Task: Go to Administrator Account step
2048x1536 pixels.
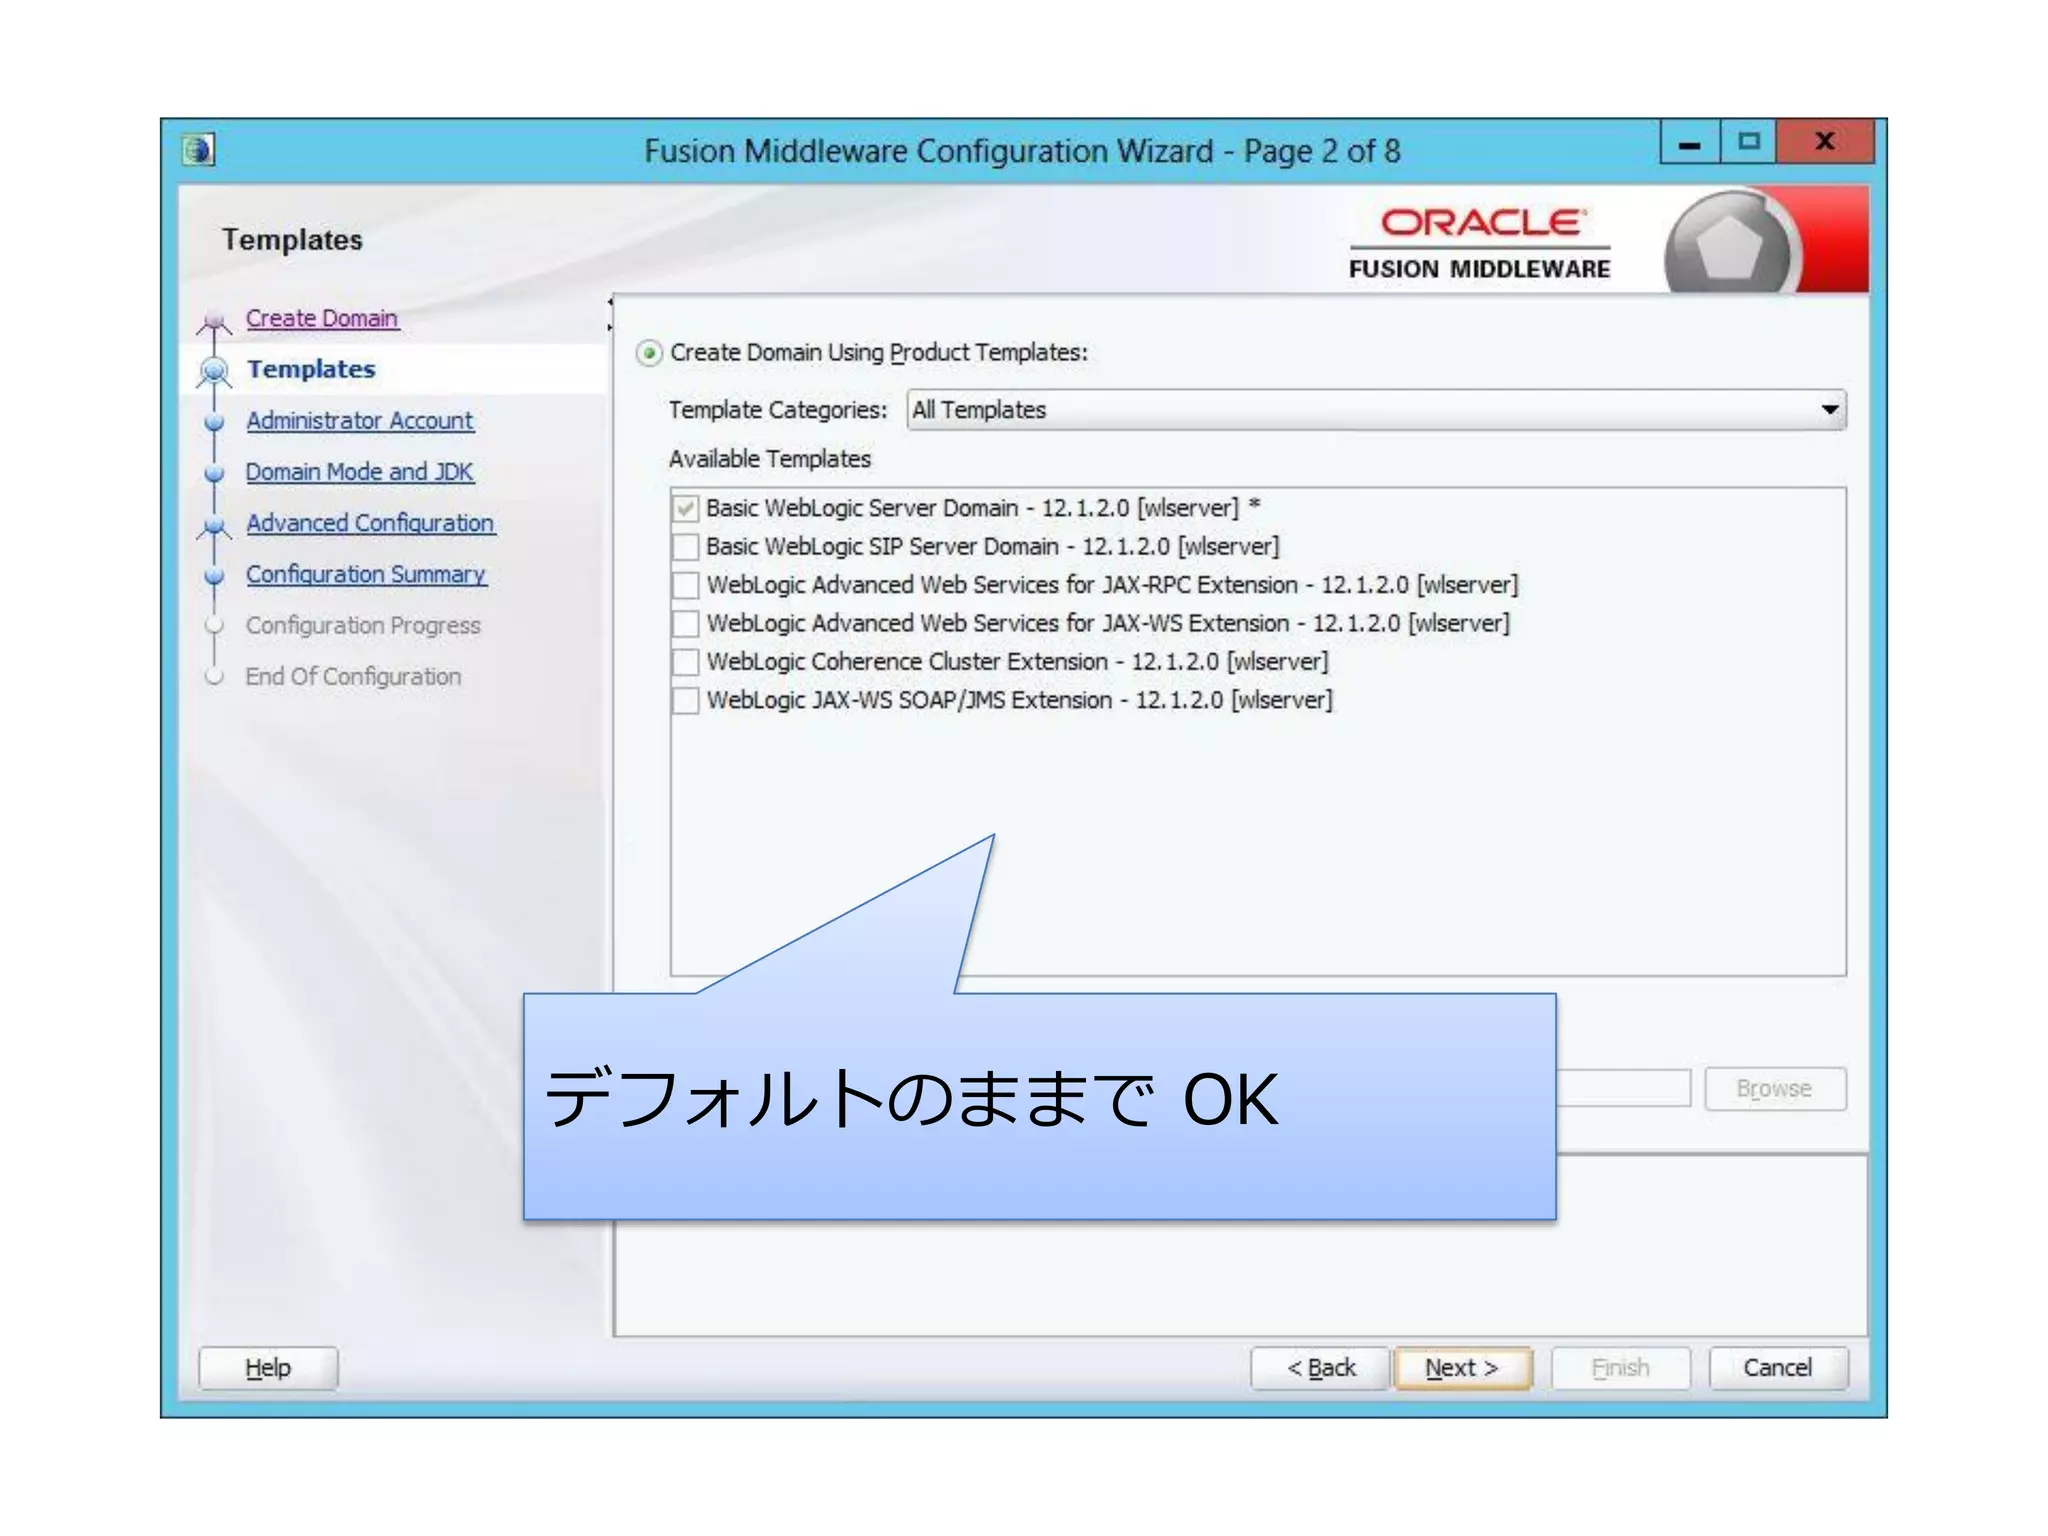Action: coord(360,420)
